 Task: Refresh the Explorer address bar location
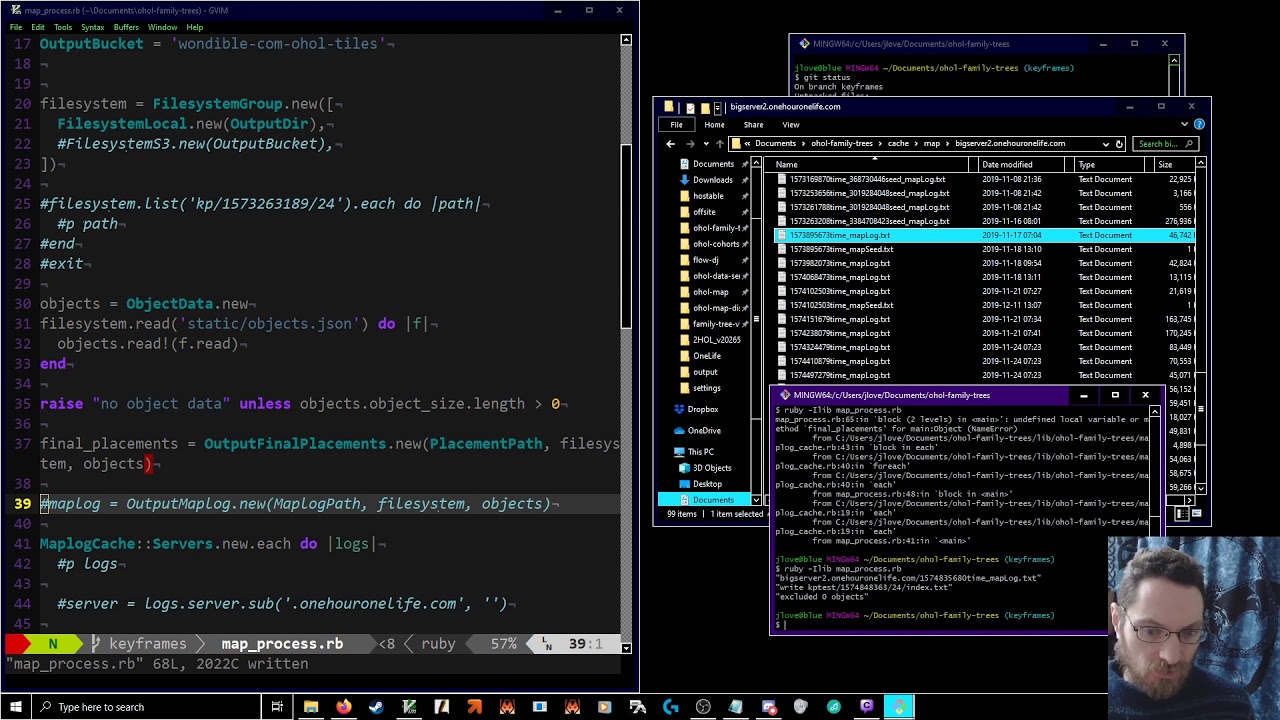pos(1119,144)
